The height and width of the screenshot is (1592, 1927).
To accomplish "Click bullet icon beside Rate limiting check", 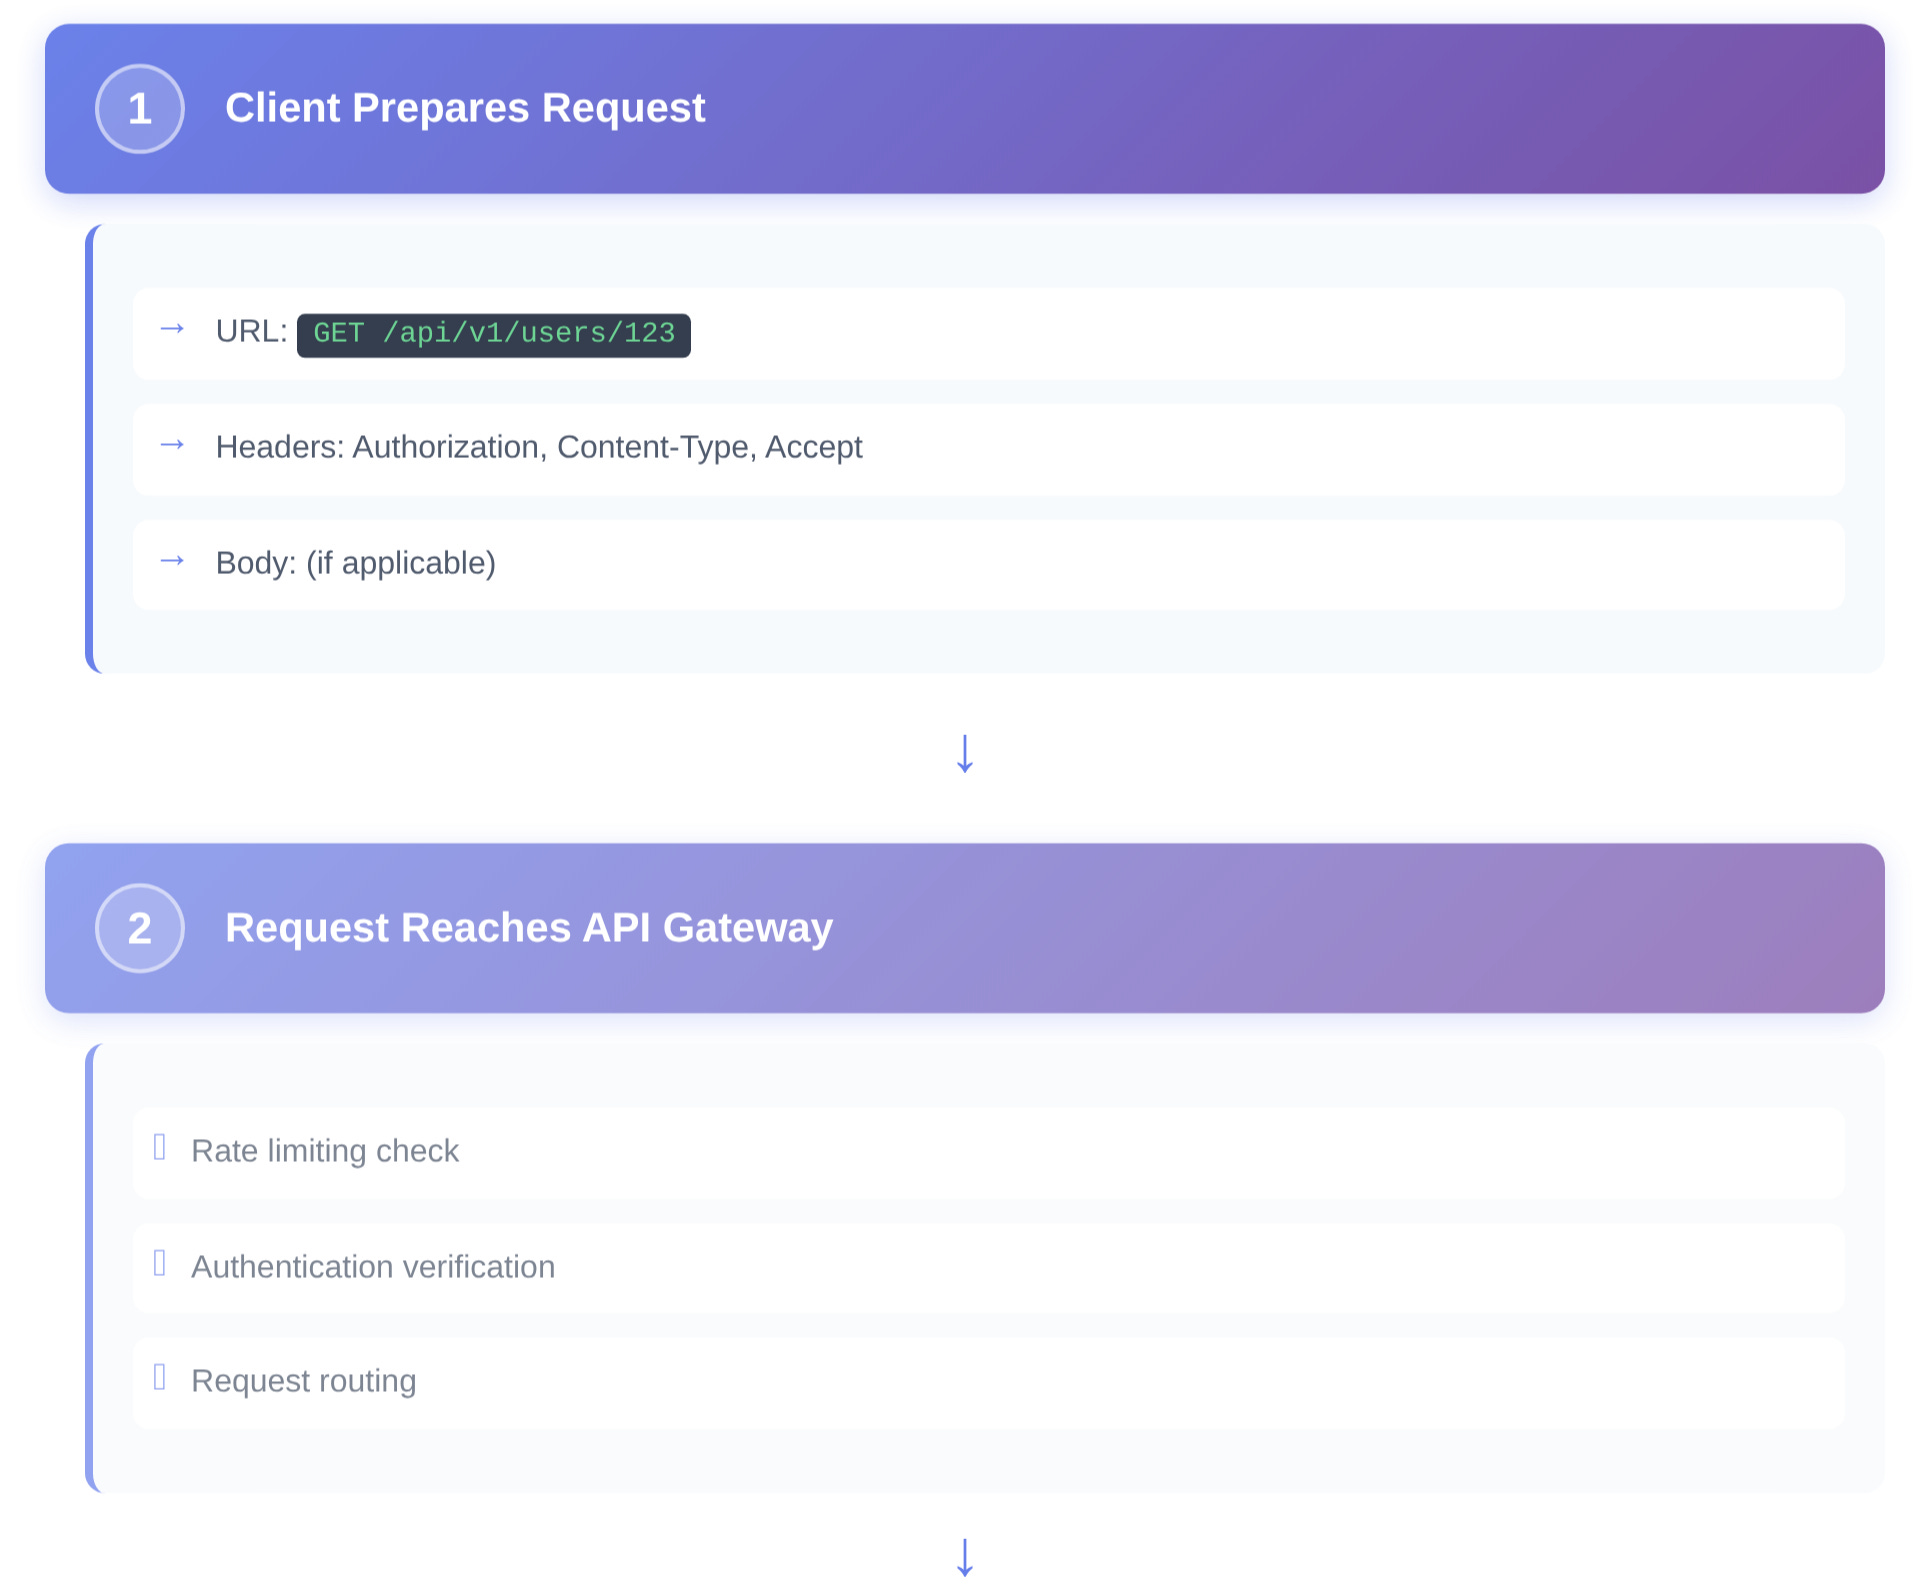I will [x=159, y=1147].
